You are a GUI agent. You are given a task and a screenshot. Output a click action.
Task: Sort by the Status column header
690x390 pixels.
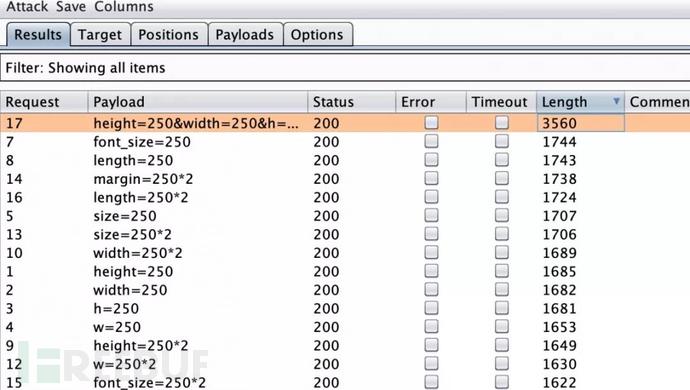click(352, 102)
